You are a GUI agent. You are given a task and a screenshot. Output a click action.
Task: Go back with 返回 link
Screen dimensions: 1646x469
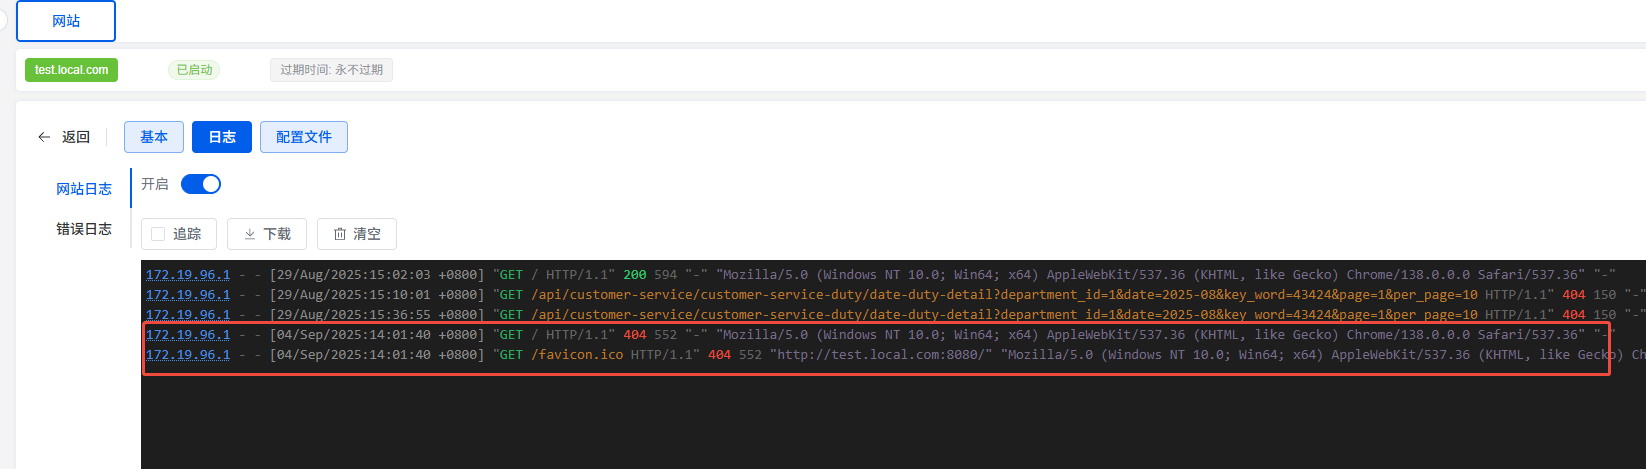click(x=76, y=137)
